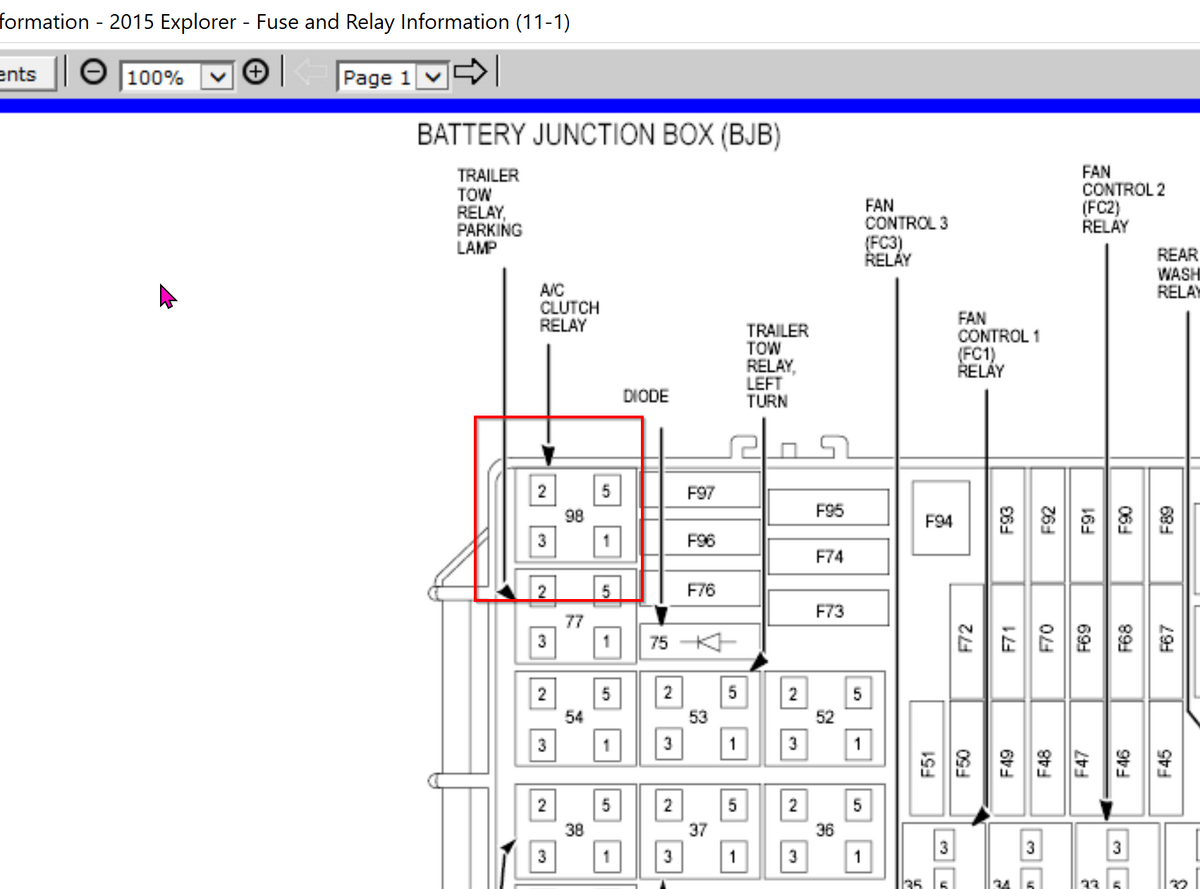
Task: Go to next page with right arrow
Action: click(x=470, y=73)
